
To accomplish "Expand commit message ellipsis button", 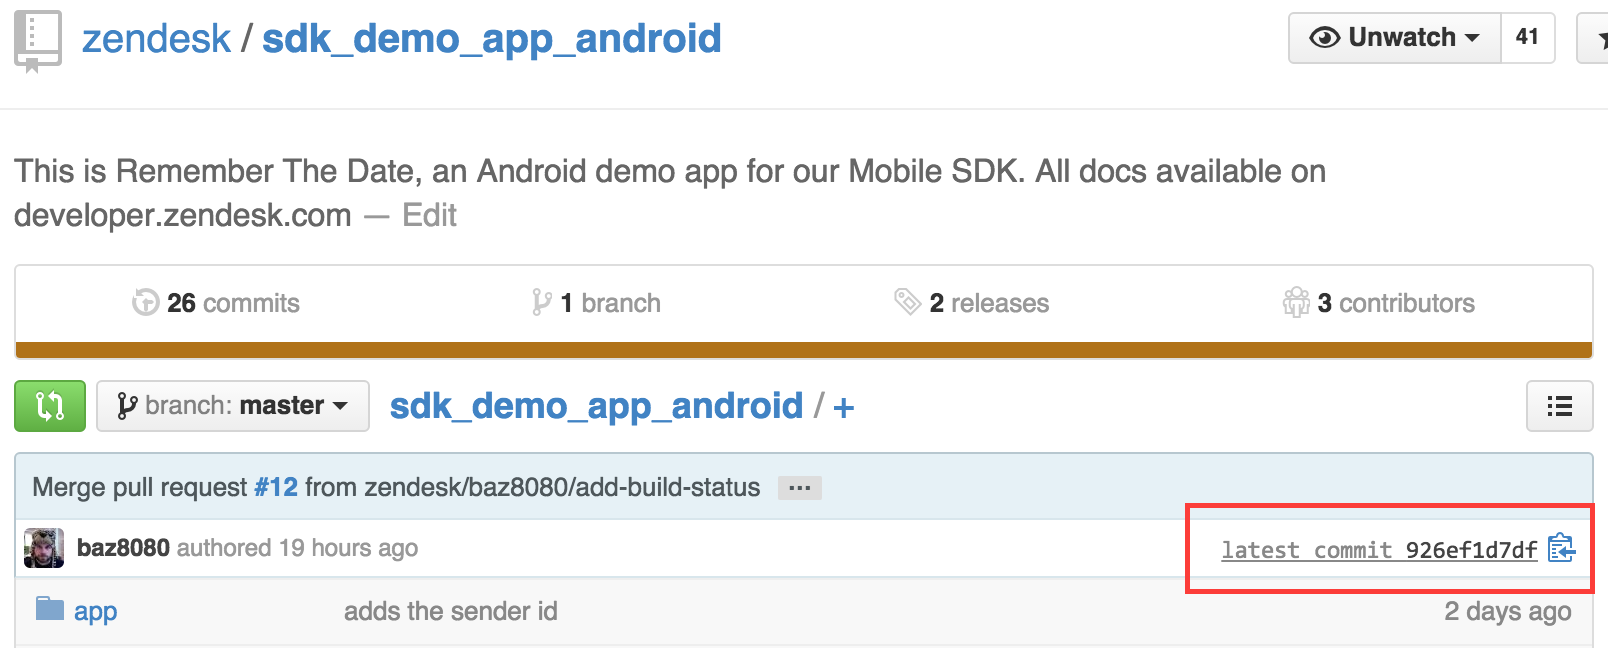I will [x=800, y=488].
